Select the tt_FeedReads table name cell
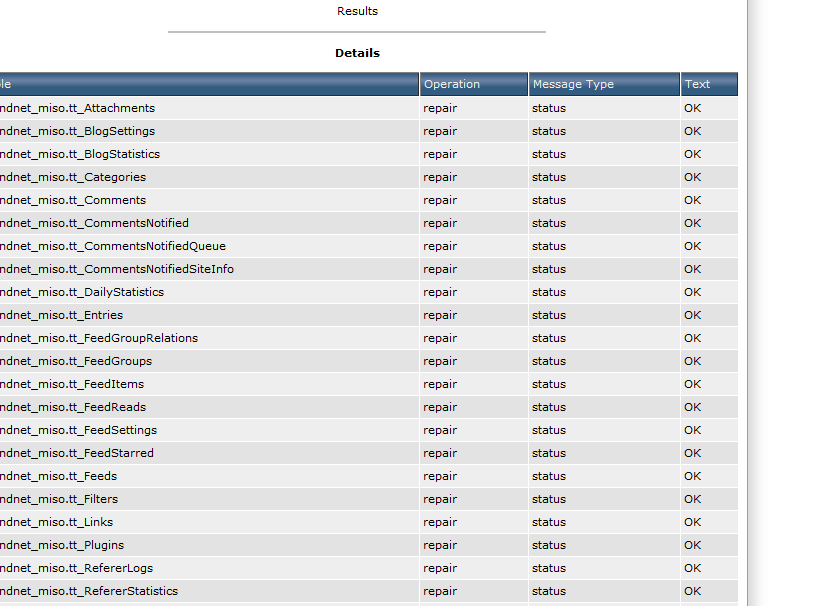 (209, 408)
